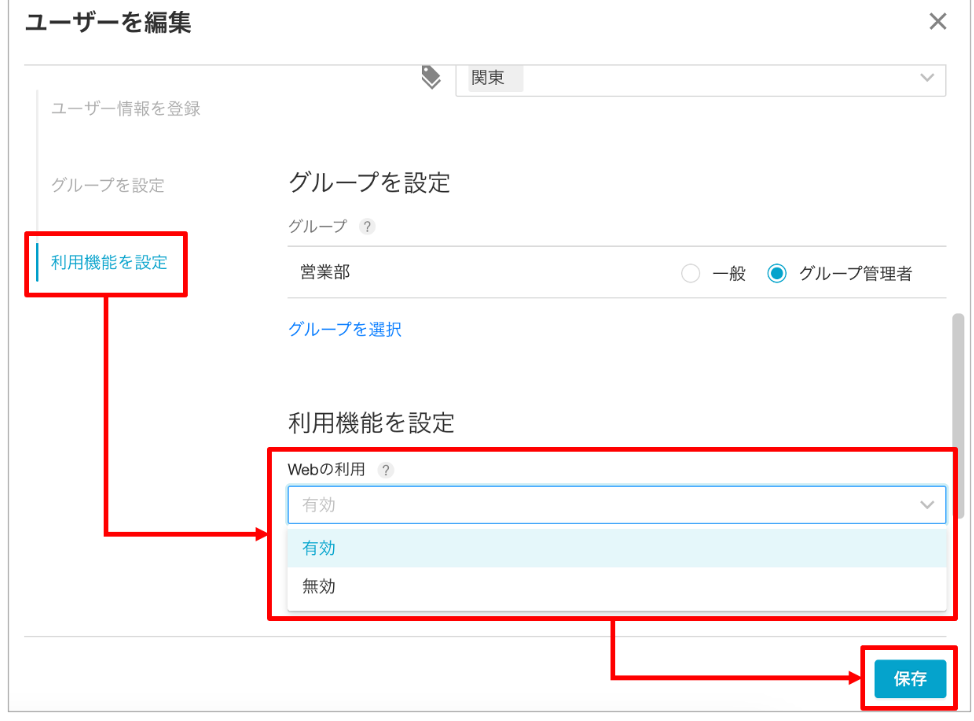This screenshot has width=974, height=721.
Task: Click the 営業部 group row text
Action: tap(325, 272)
